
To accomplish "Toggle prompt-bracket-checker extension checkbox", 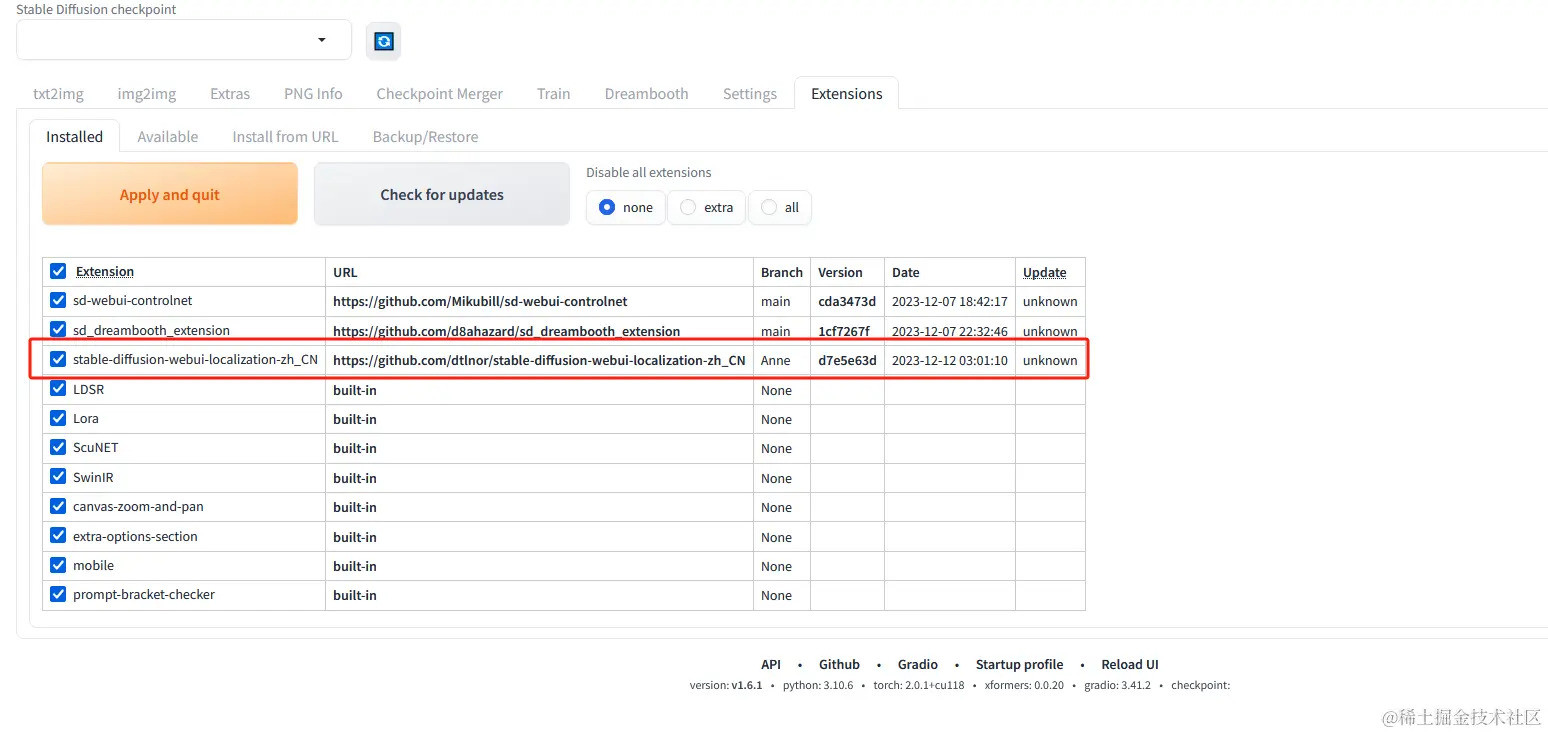I will [x=58, y=594].
